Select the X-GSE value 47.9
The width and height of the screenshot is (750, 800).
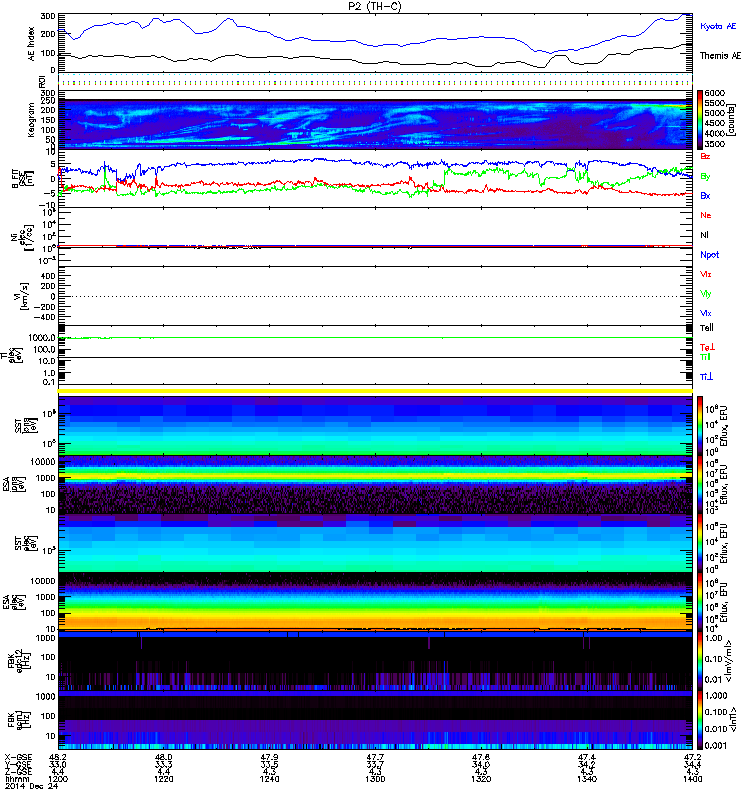click(269, 757)
